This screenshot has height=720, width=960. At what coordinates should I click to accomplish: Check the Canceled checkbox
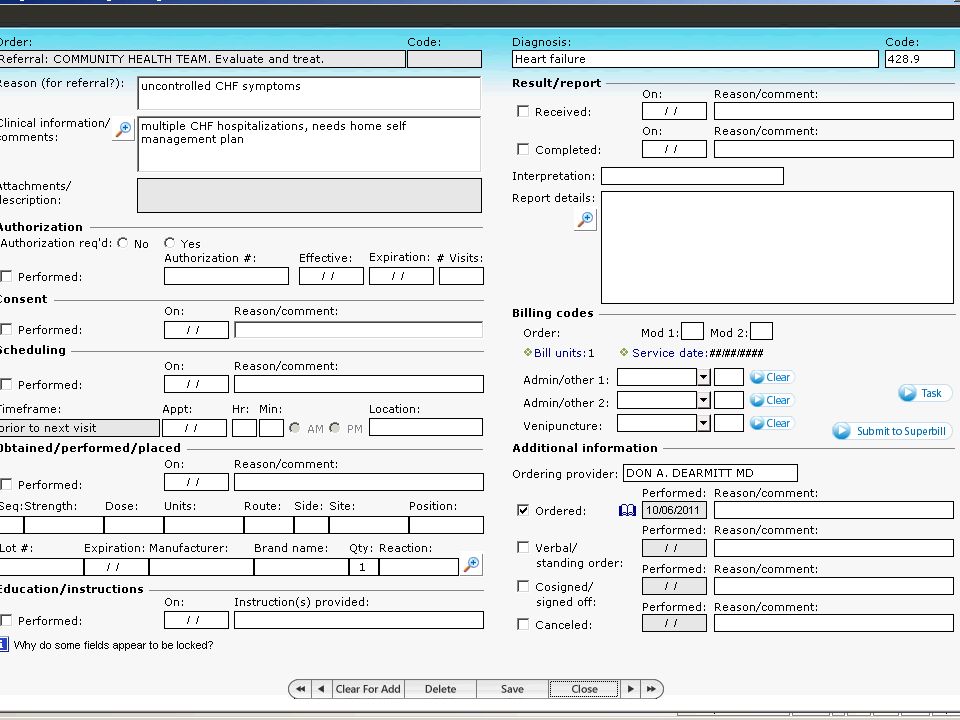pyautogui.click(x=523, y=624)
